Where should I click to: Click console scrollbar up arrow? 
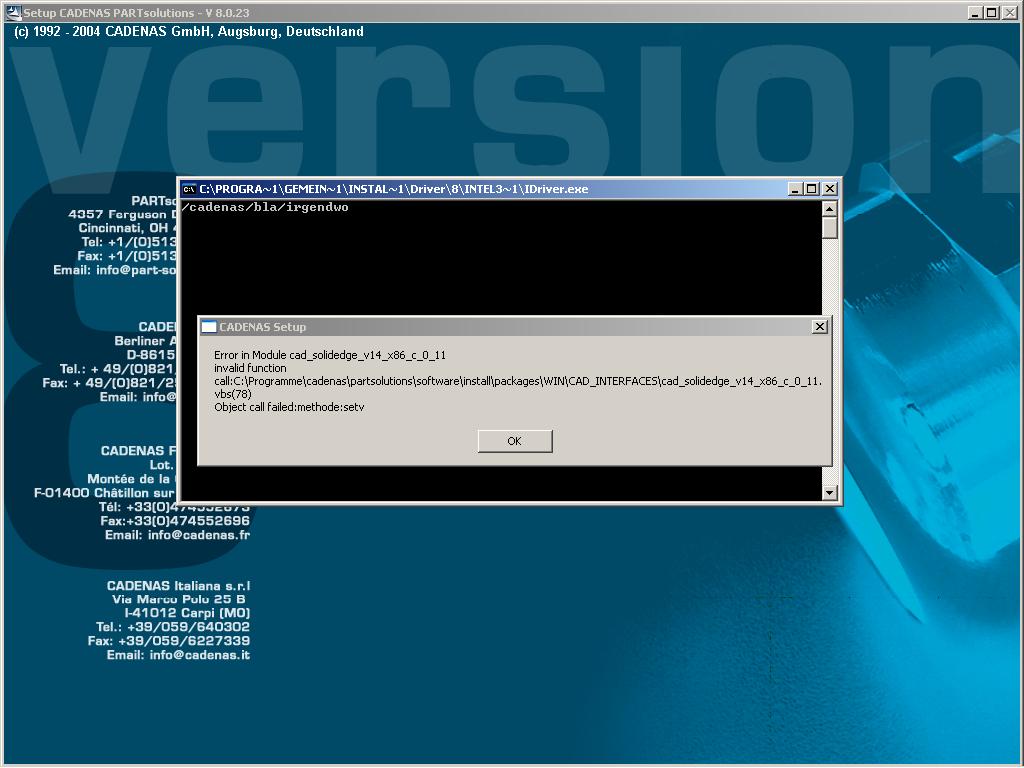(x=829, y=209)
